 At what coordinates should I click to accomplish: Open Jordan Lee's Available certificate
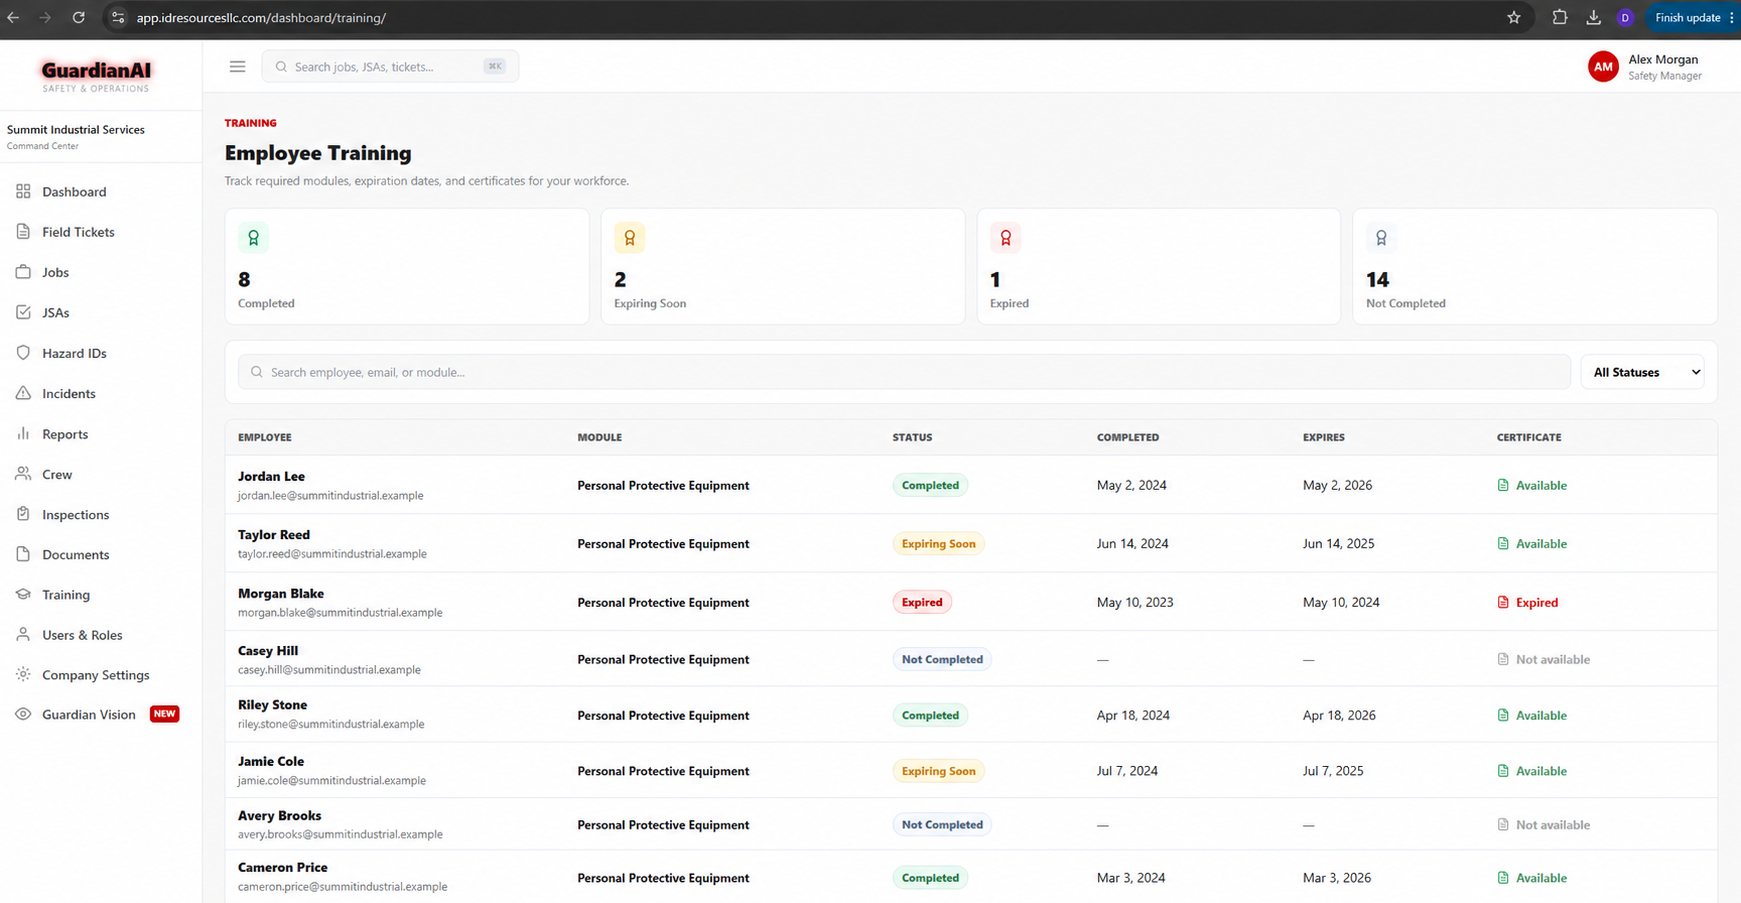click(x=1532, y=486)
